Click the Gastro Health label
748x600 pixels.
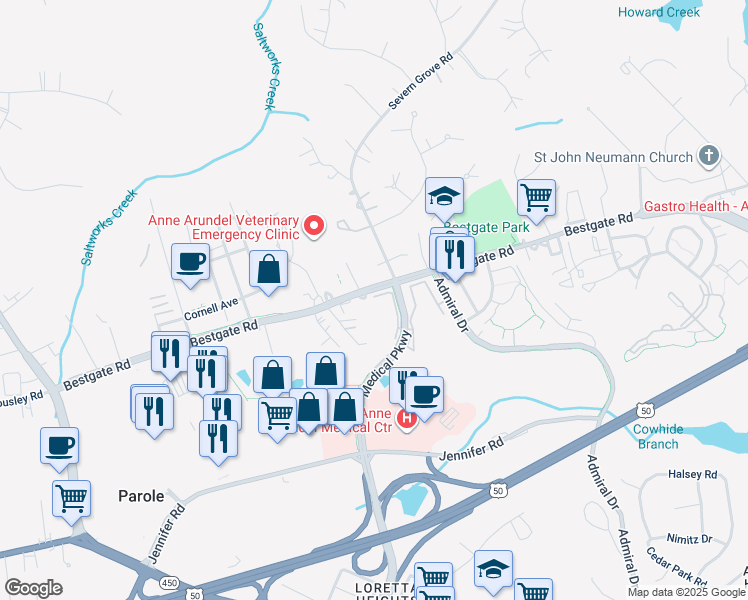(696, 206)
